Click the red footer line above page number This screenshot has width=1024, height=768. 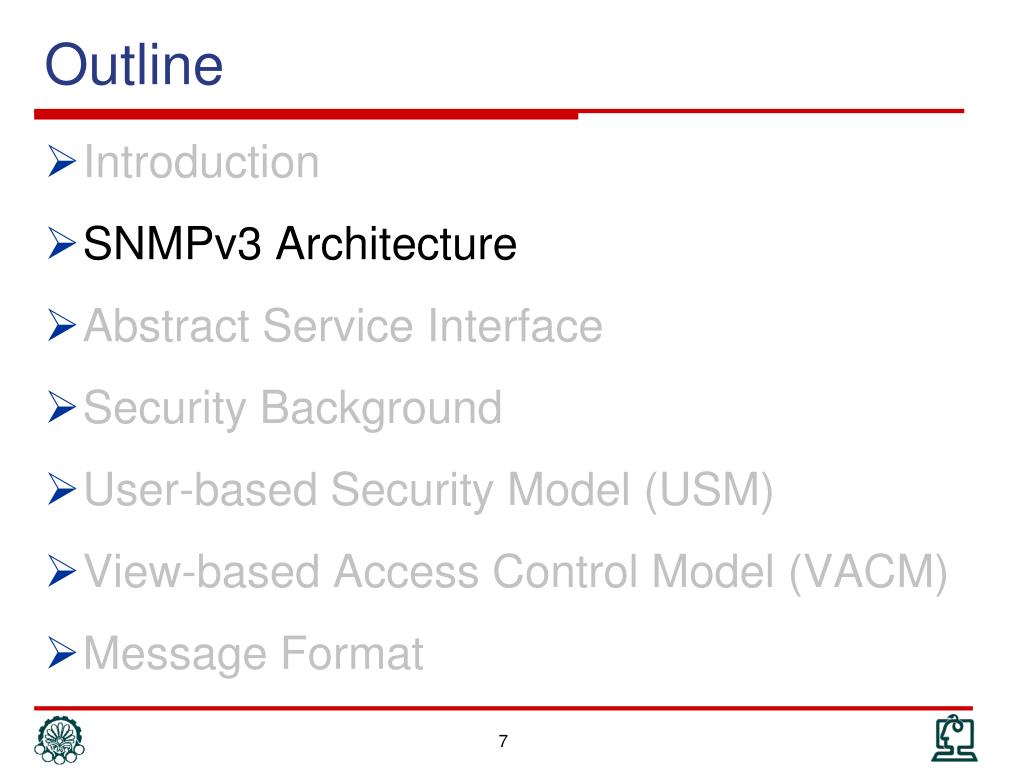tap(504, 708)
